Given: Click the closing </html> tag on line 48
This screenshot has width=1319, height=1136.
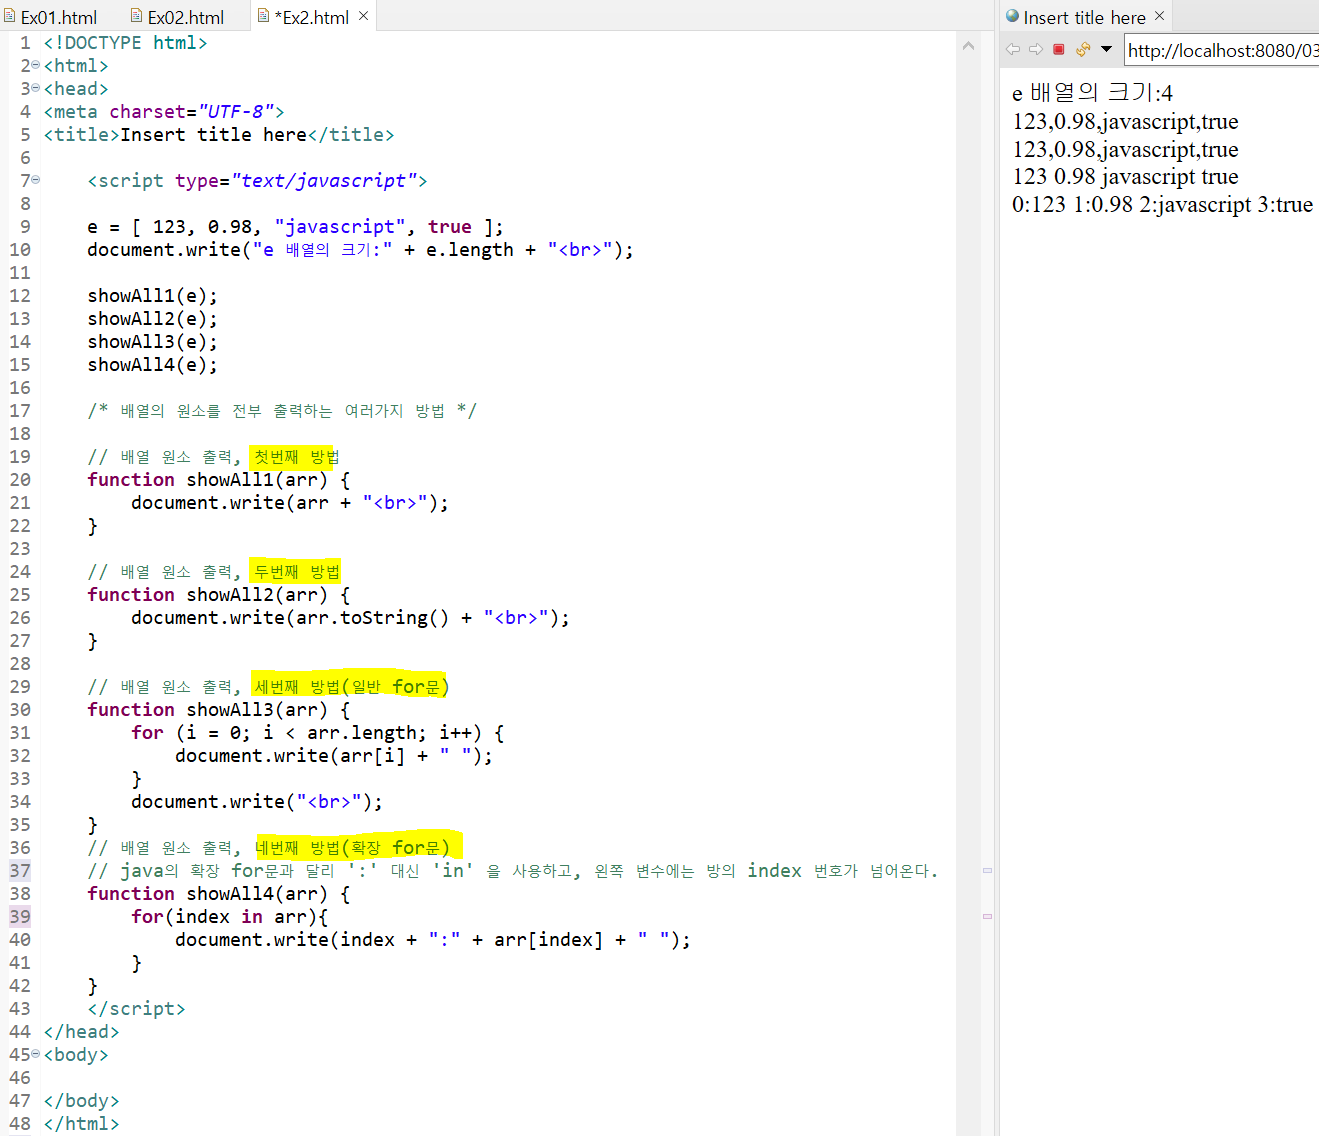Looking at the screenshot, I should point(81,1124).
